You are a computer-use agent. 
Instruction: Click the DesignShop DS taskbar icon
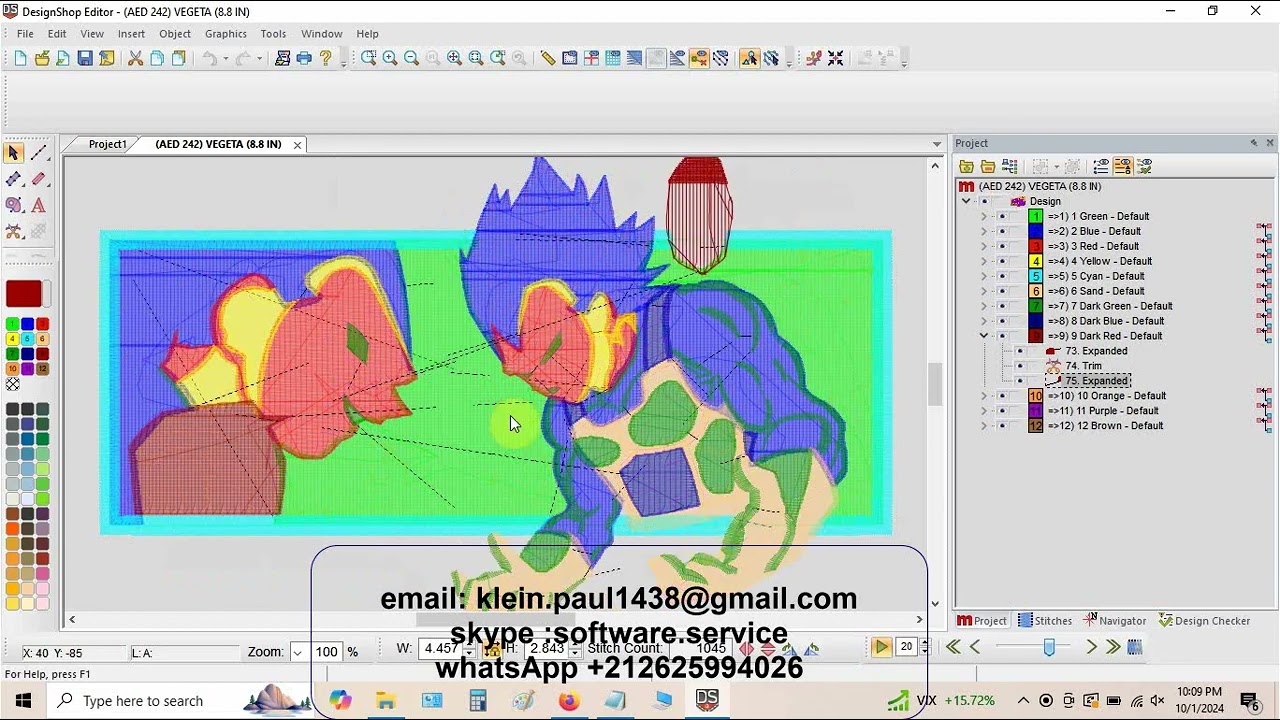pyautogui.click(x=707, y=700)
